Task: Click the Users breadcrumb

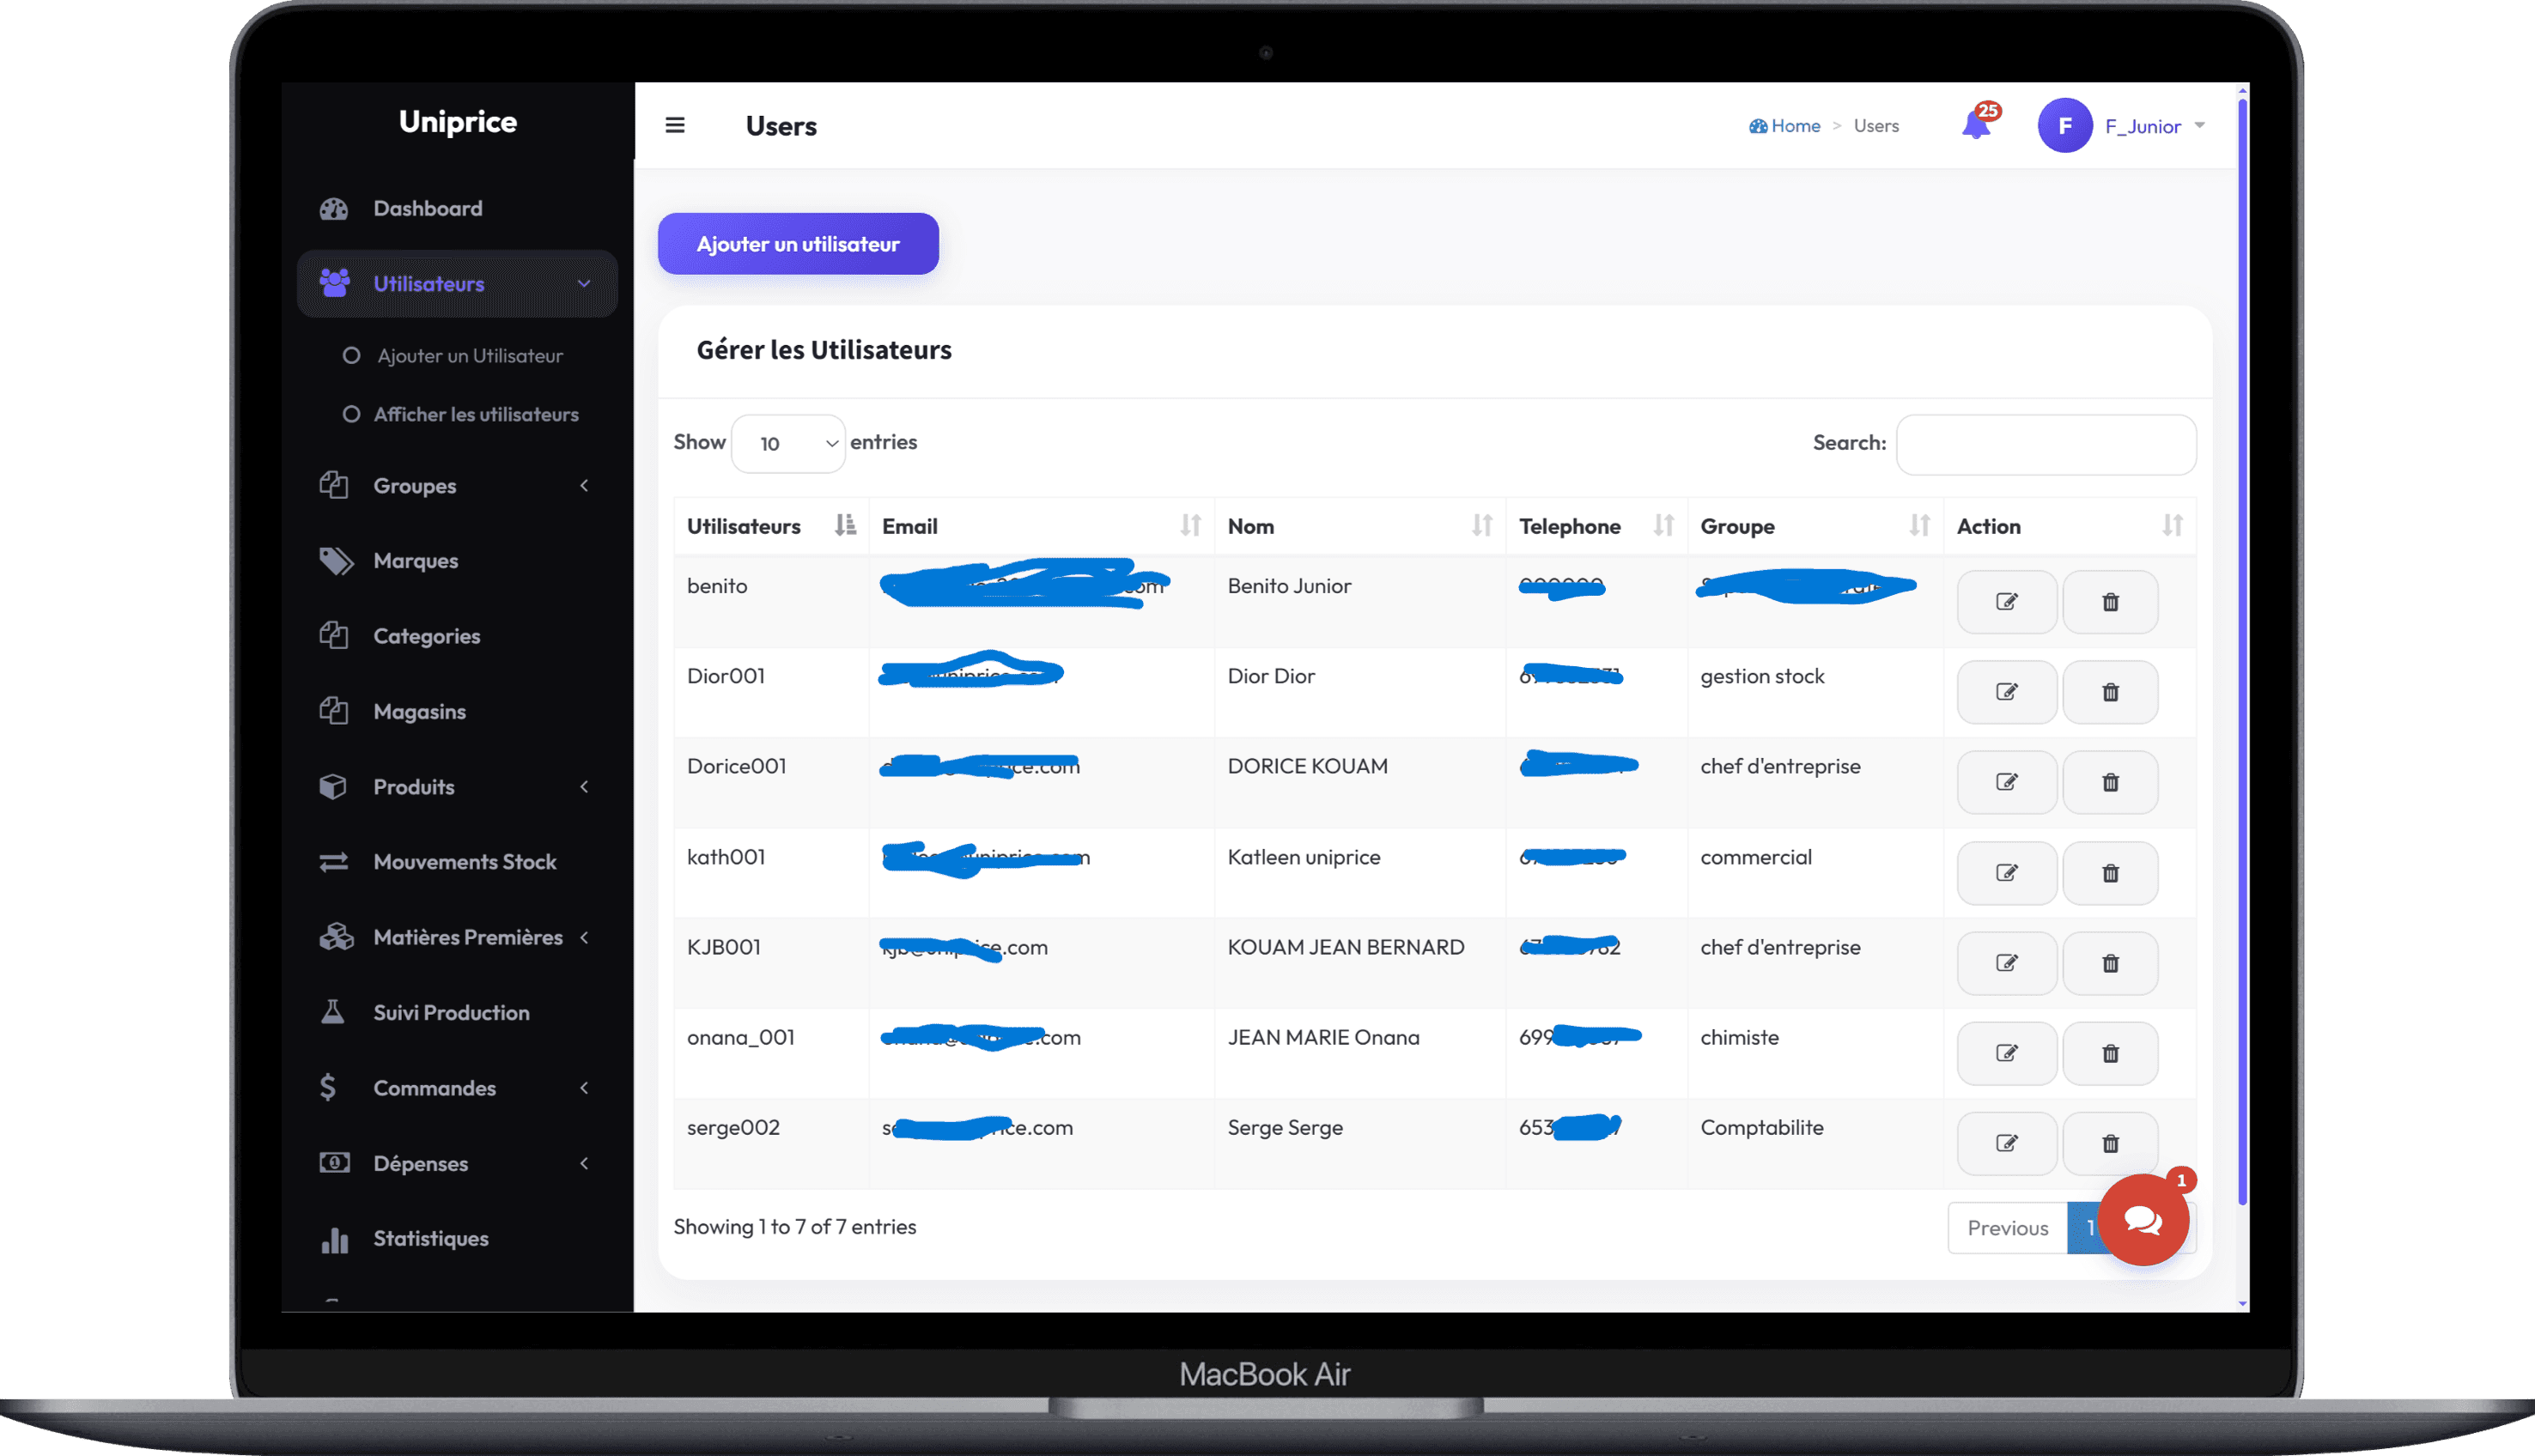Action: click(1876, 126)
